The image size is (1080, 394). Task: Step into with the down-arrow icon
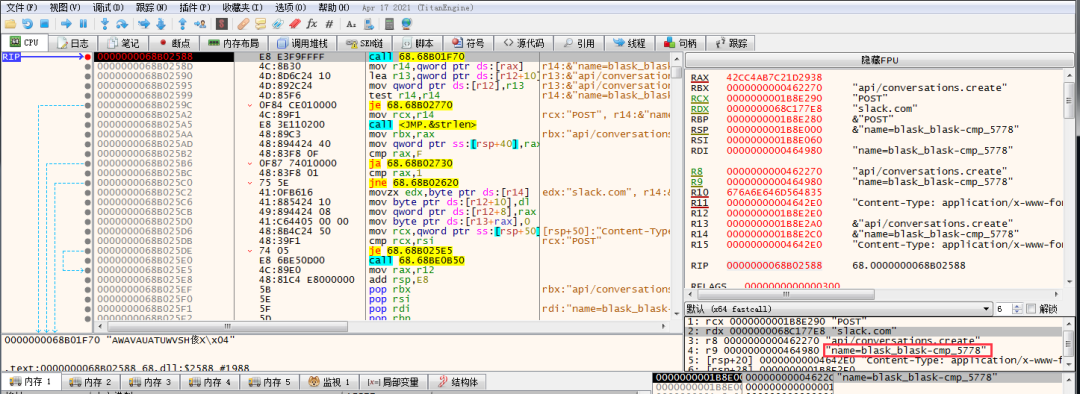coord(105,24)
